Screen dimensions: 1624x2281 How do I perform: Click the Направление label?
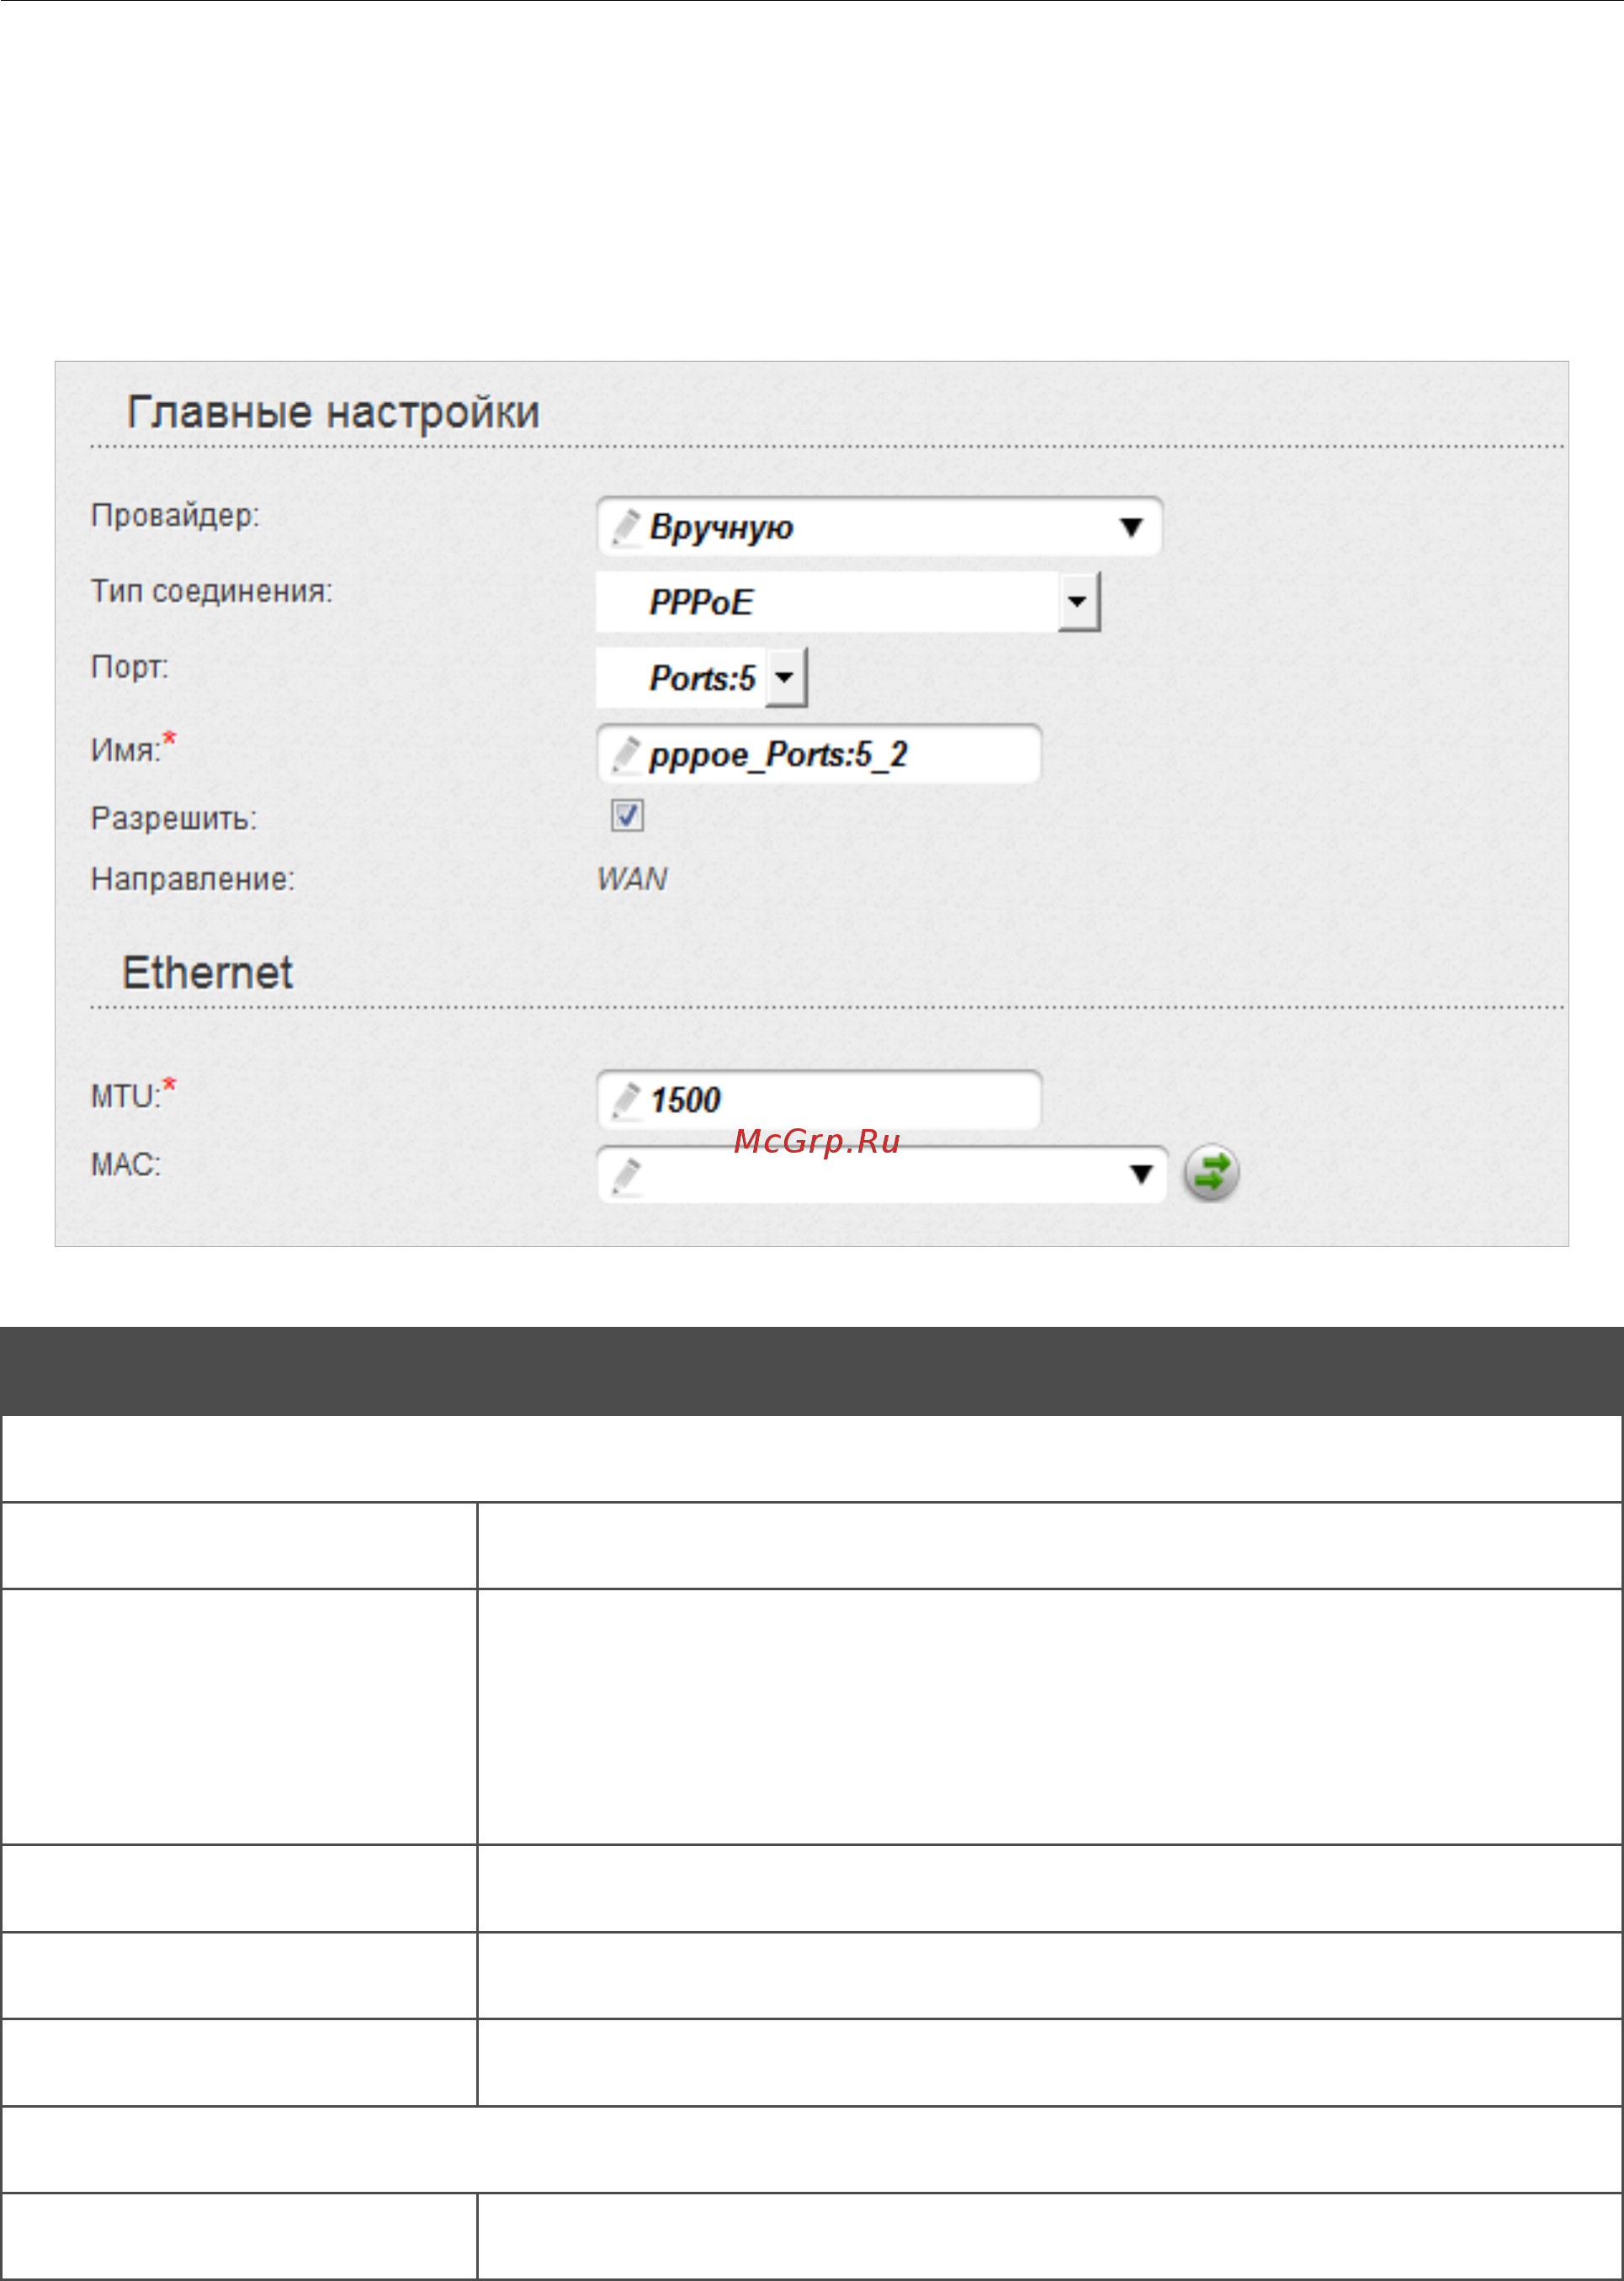tap(193, 879)
